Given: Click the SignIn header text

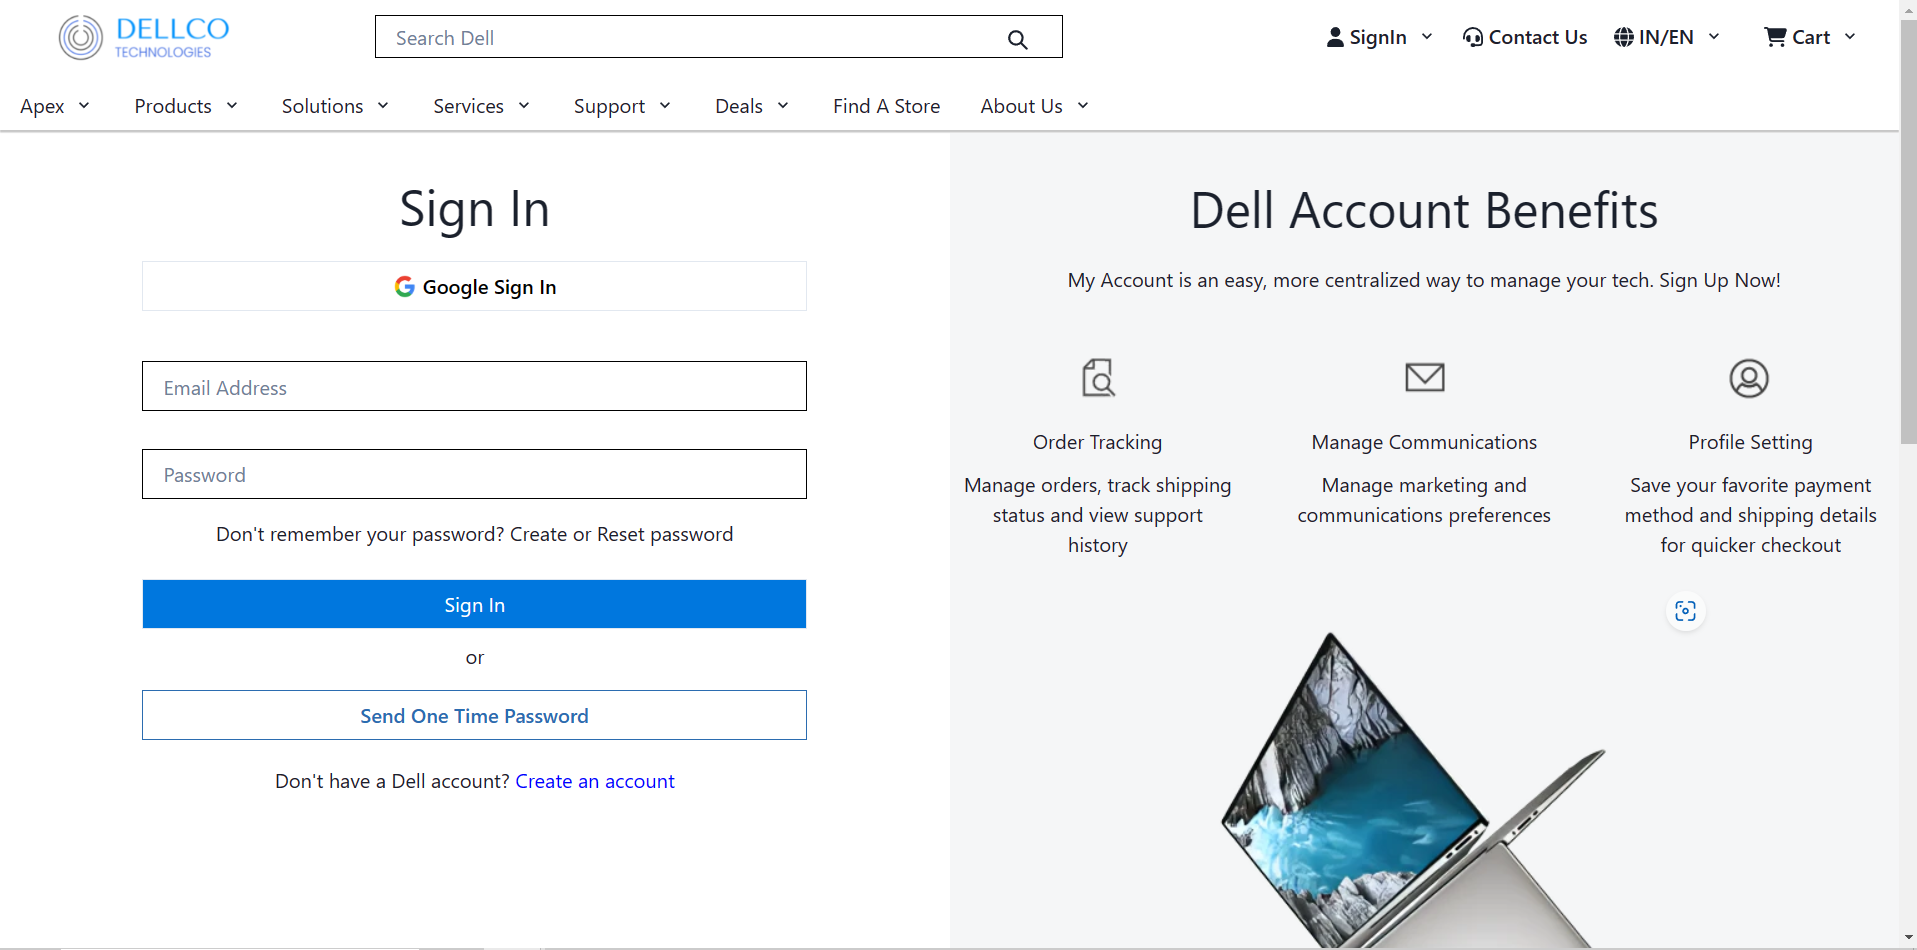Looking at the screenshot, I should pos(1378,37).
